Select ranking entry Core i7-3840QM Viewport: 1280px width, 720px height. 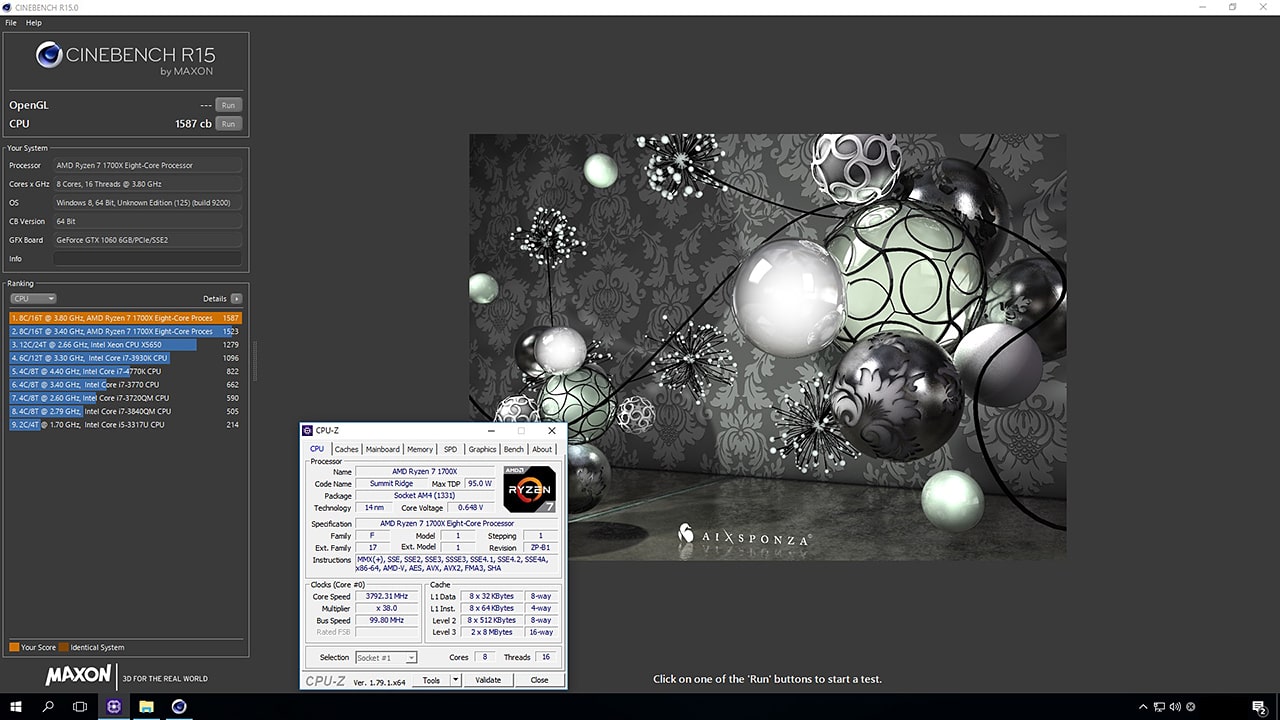[x=126, y=411]
